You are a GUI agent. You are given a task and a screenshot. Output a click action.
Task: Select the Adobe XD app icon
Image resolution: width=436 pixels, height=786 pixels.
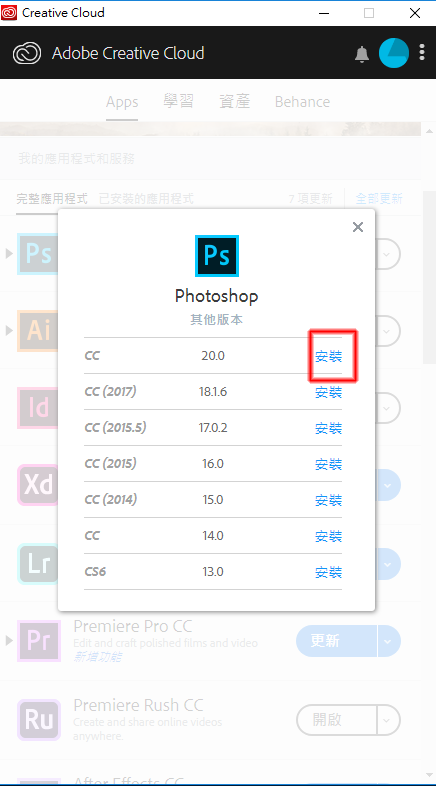pos(39,485)
